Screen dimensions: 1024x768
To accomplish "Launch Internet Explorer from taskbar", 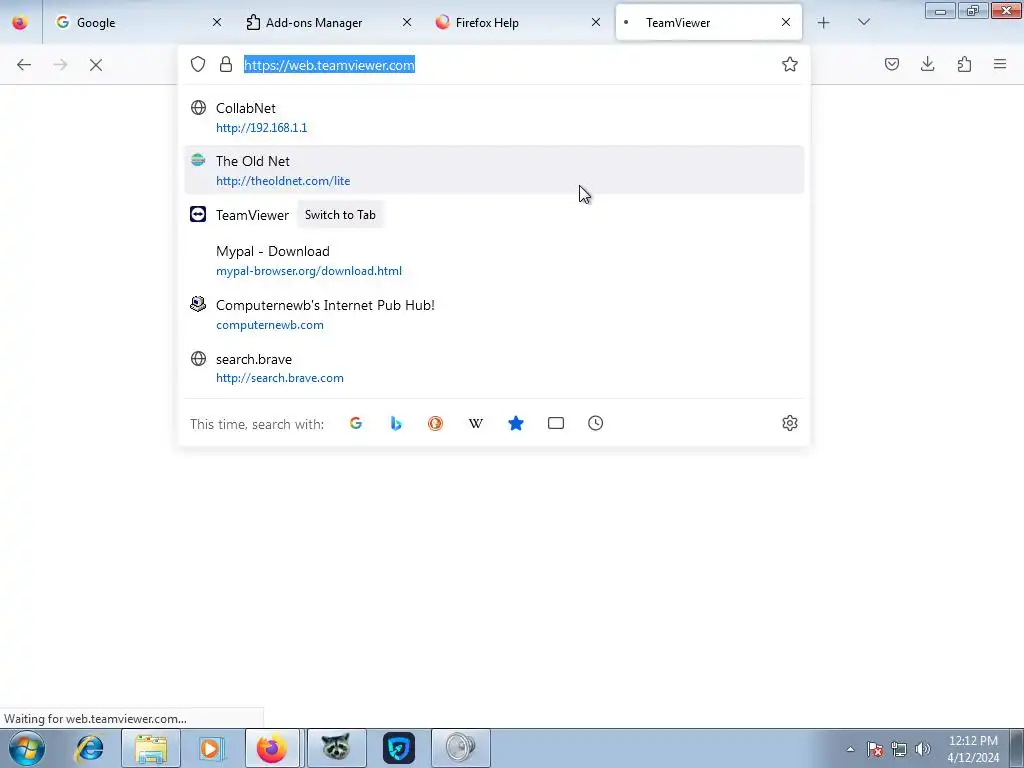I will coord(89,748).
